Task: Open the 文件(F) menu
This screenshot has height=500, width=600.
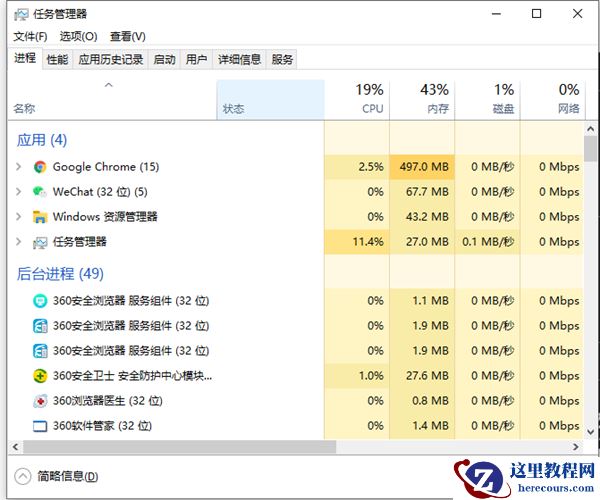Action: (x=30, y=37)
